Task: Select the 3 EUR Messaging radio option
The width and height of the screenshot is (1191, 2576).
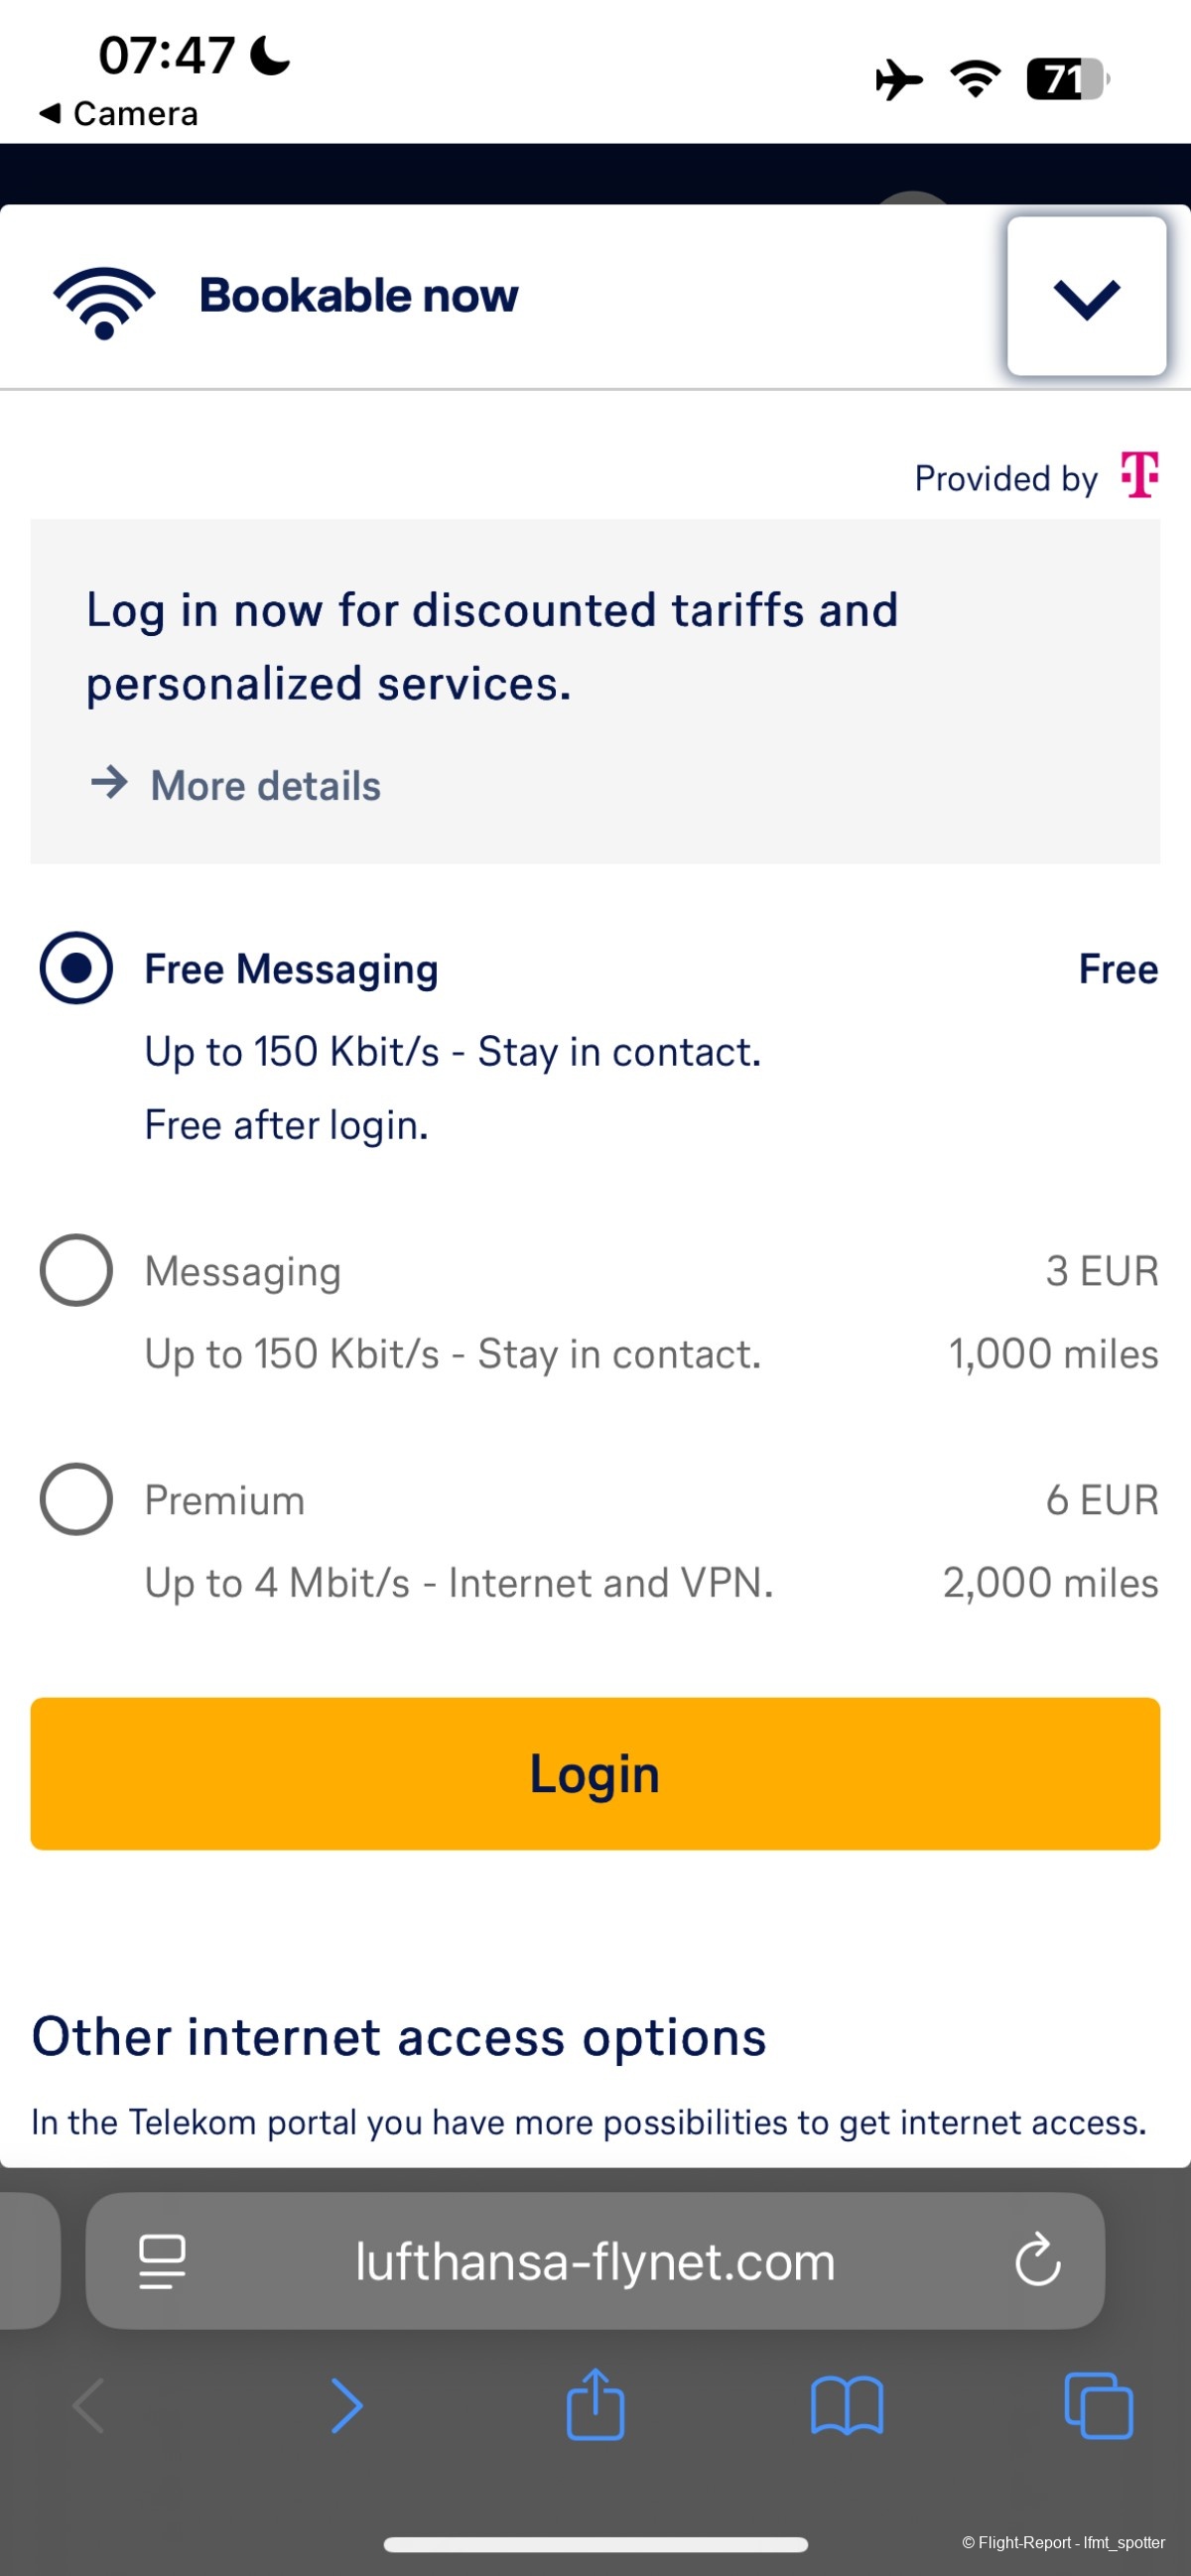Action: click(x=76, y=1270)
